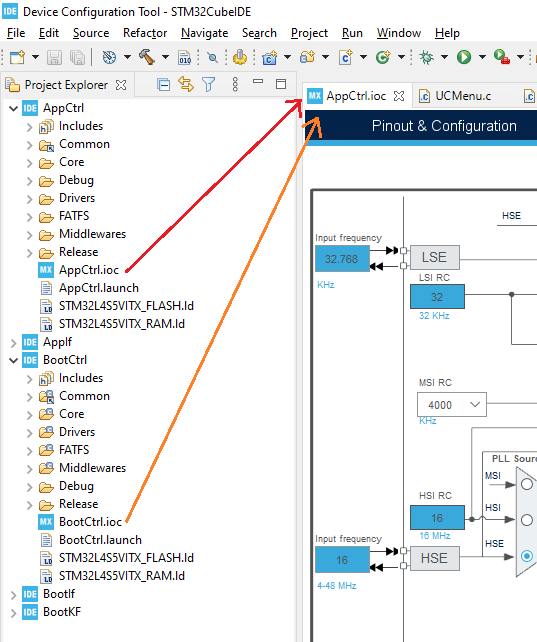Open the Debug dropdown arrow

point(444,57)
